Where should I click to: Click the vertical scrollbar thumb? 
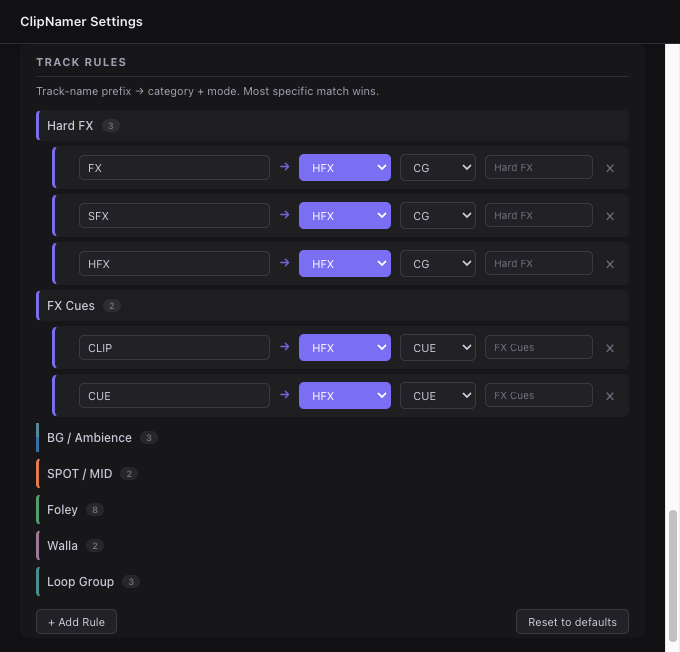(x=673, y=576)
